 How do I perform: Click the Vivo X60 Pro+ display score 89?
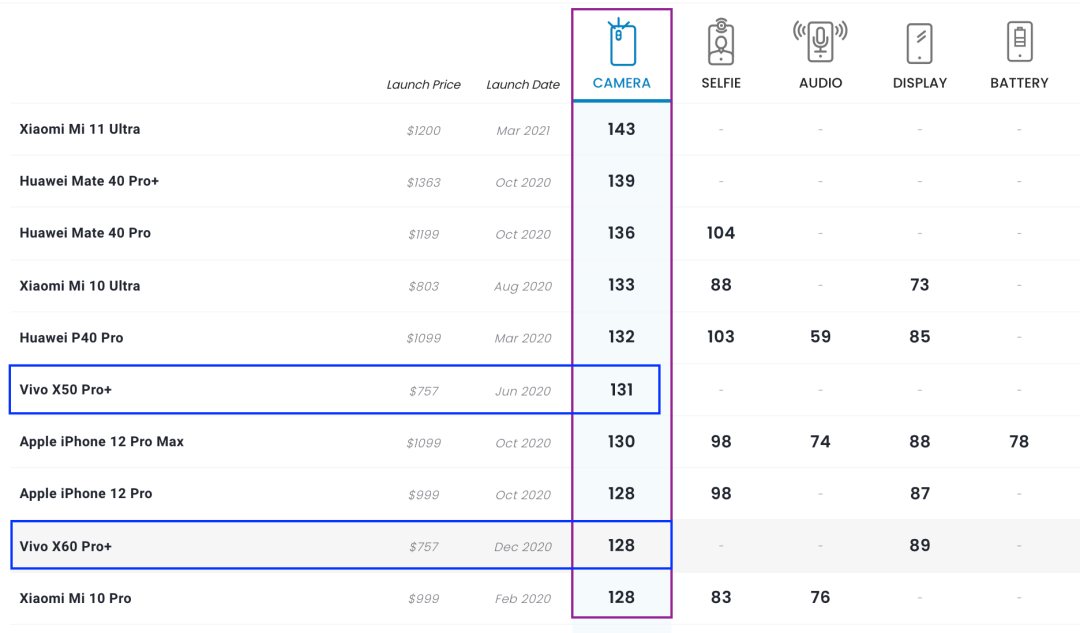click(920, 545)
